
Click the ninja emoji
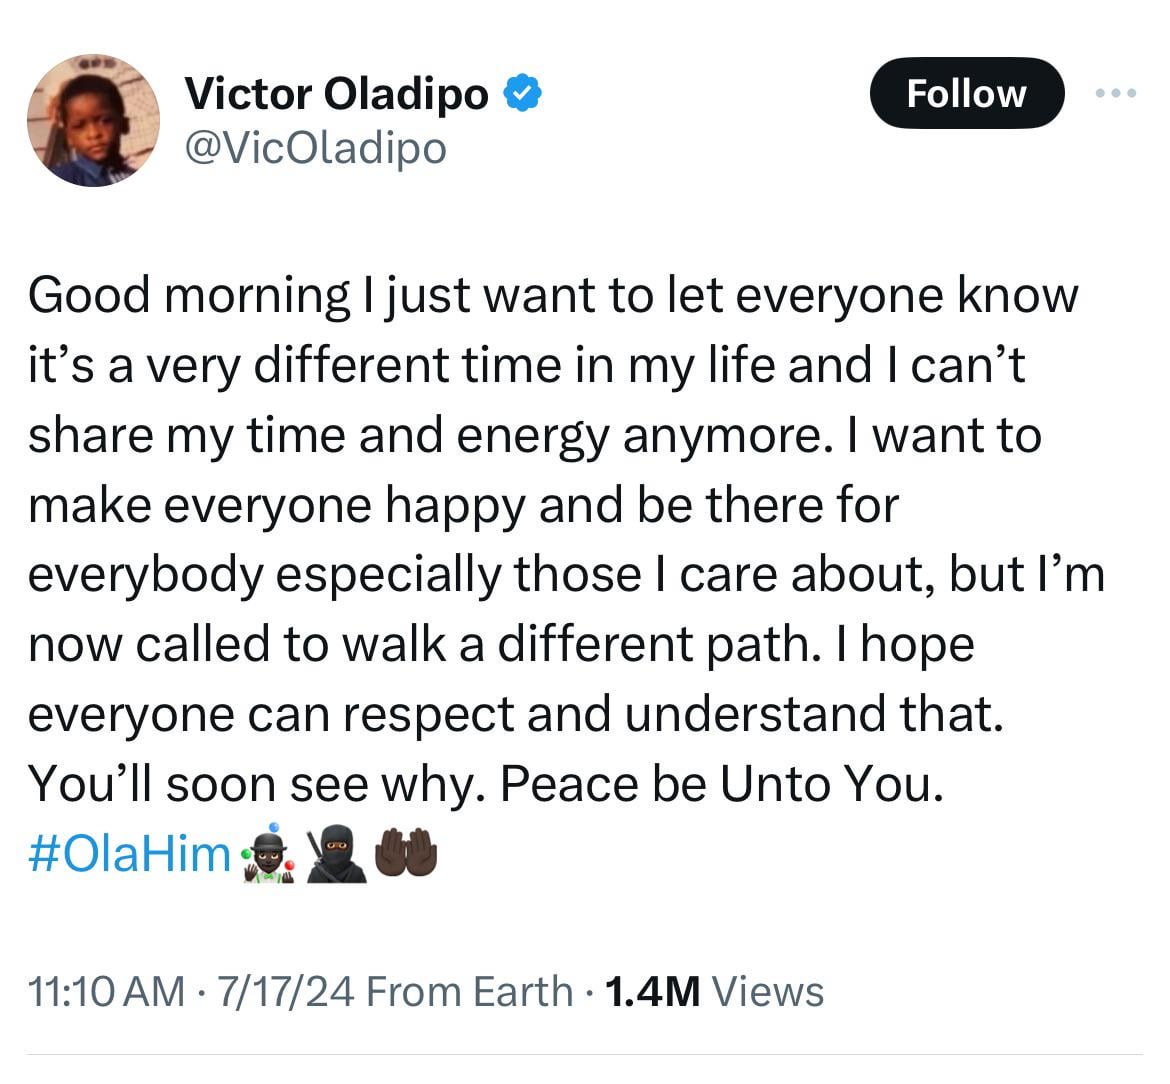336,856
